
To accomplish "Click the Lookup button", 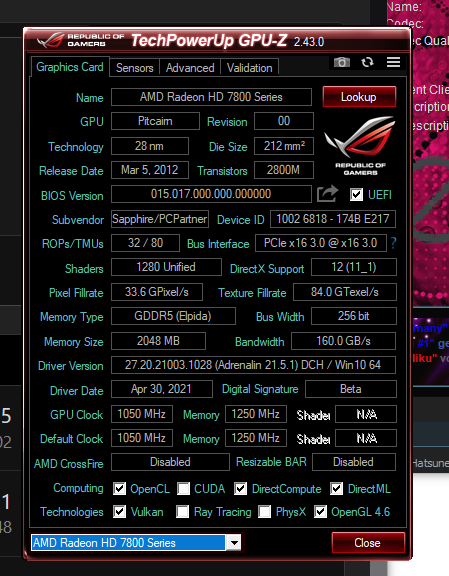I will pyautogui.click(x=359, y=97).
